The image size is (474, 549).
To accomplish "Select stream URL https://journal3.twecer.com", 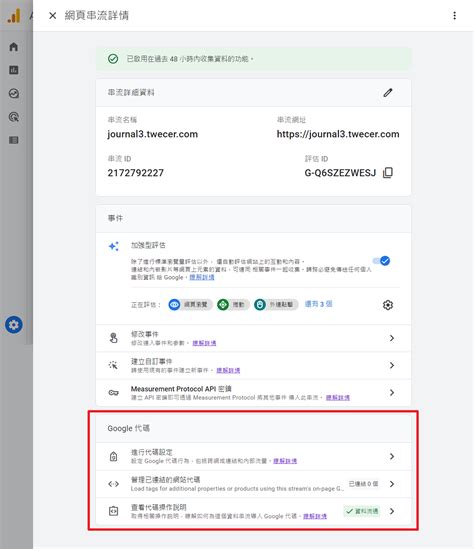I will (x=338, y=134).
